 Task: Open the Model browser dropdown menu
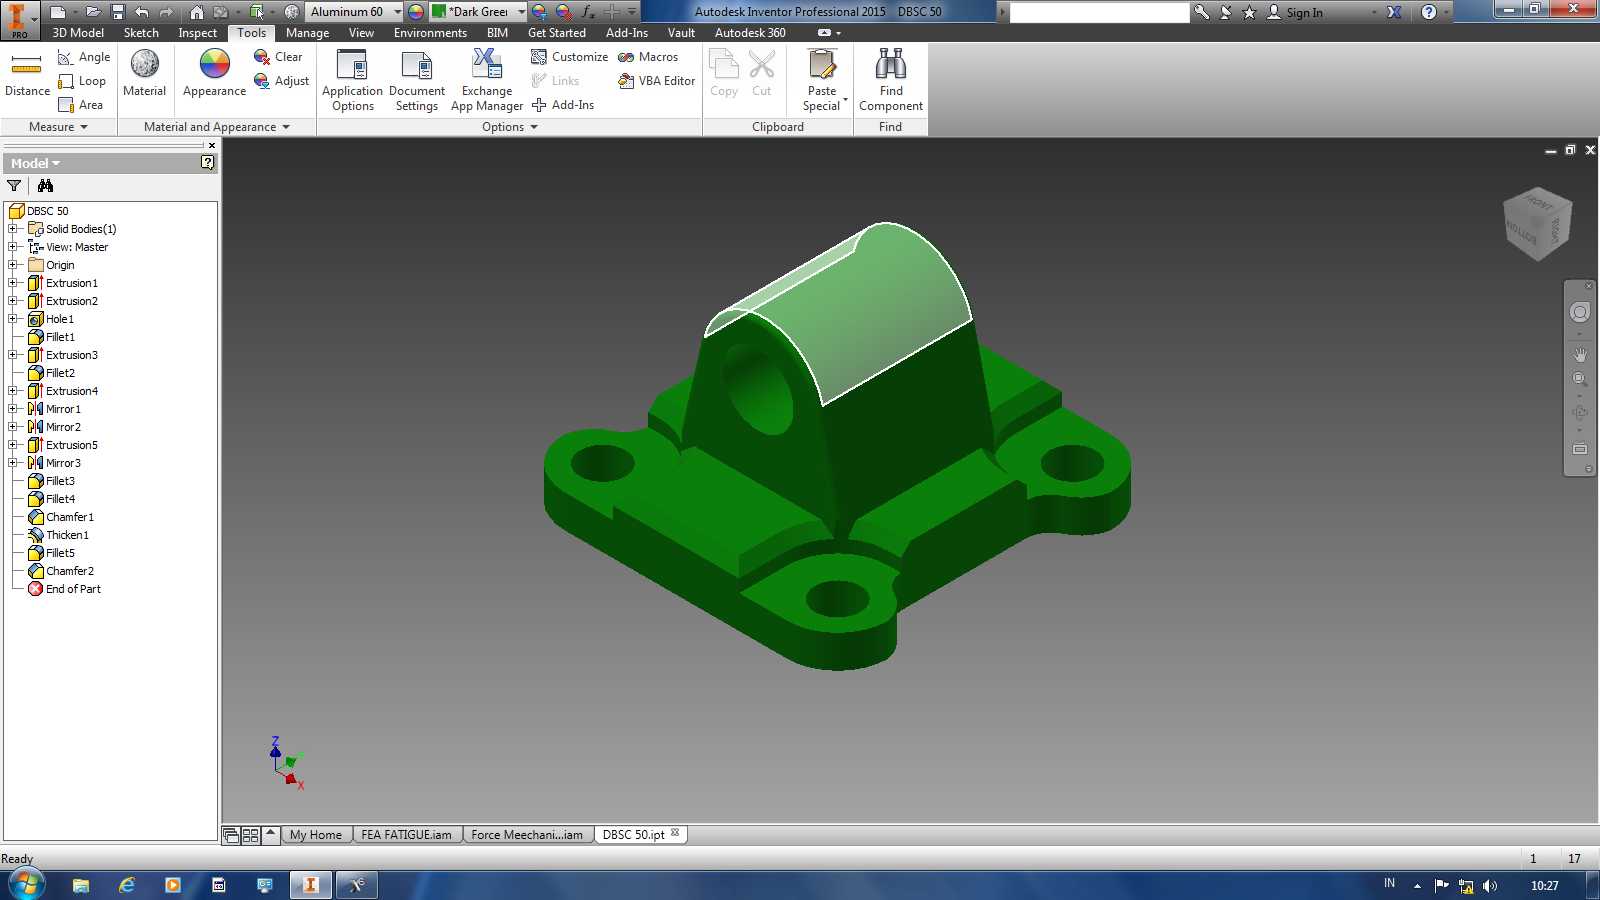(36, 163)
